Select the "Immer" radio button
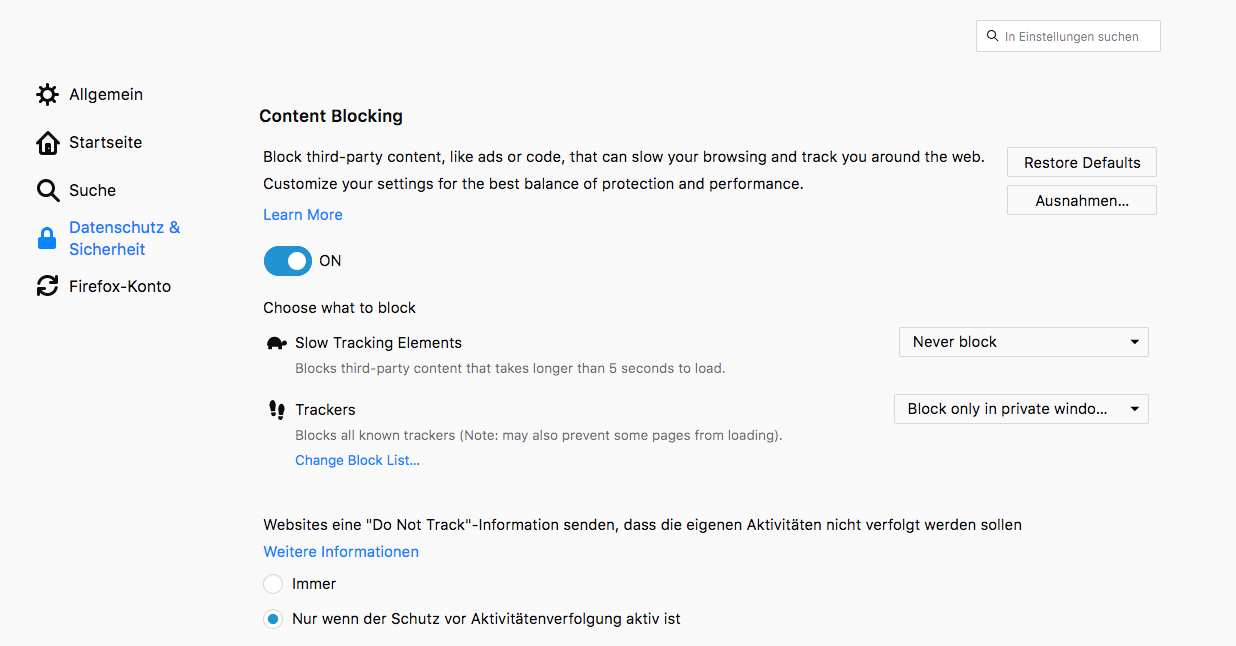Screen dimensions: 1236x646 pos(273,584)
